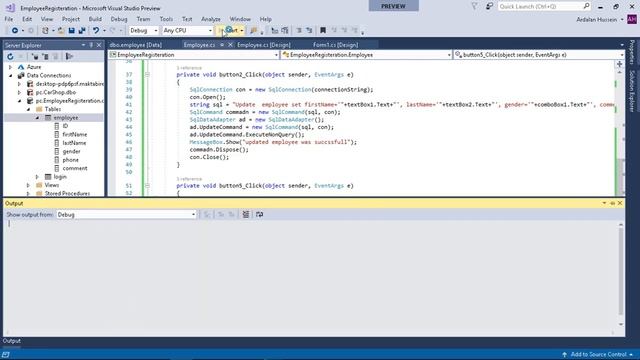The width and height of the screenshot is (640, 360).
Task: Click the New Project toolbar icon
Action: pyautogui.click(x=45, y=31)
